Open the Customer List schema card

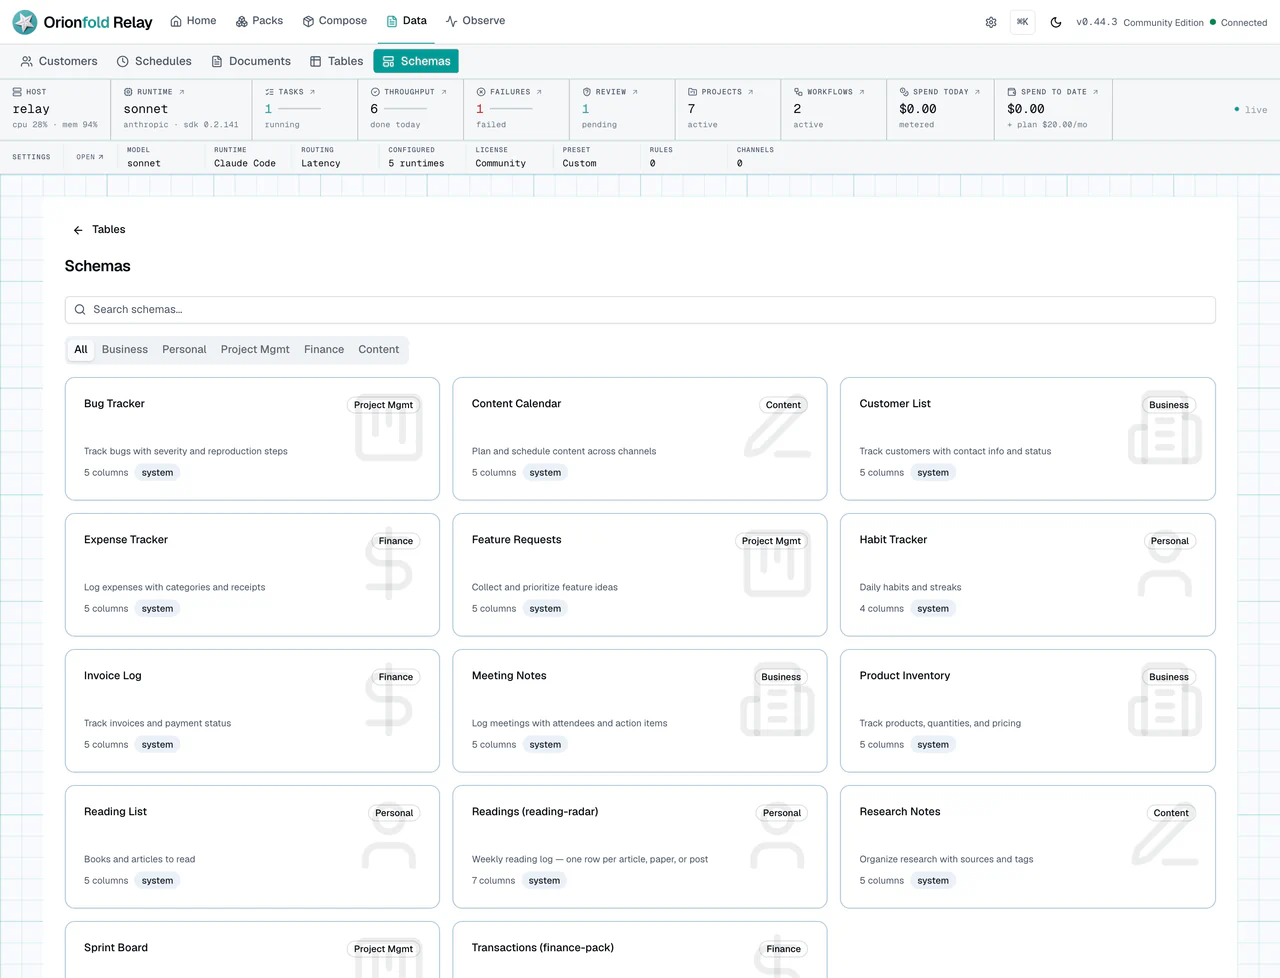[x=1028, y=439]
